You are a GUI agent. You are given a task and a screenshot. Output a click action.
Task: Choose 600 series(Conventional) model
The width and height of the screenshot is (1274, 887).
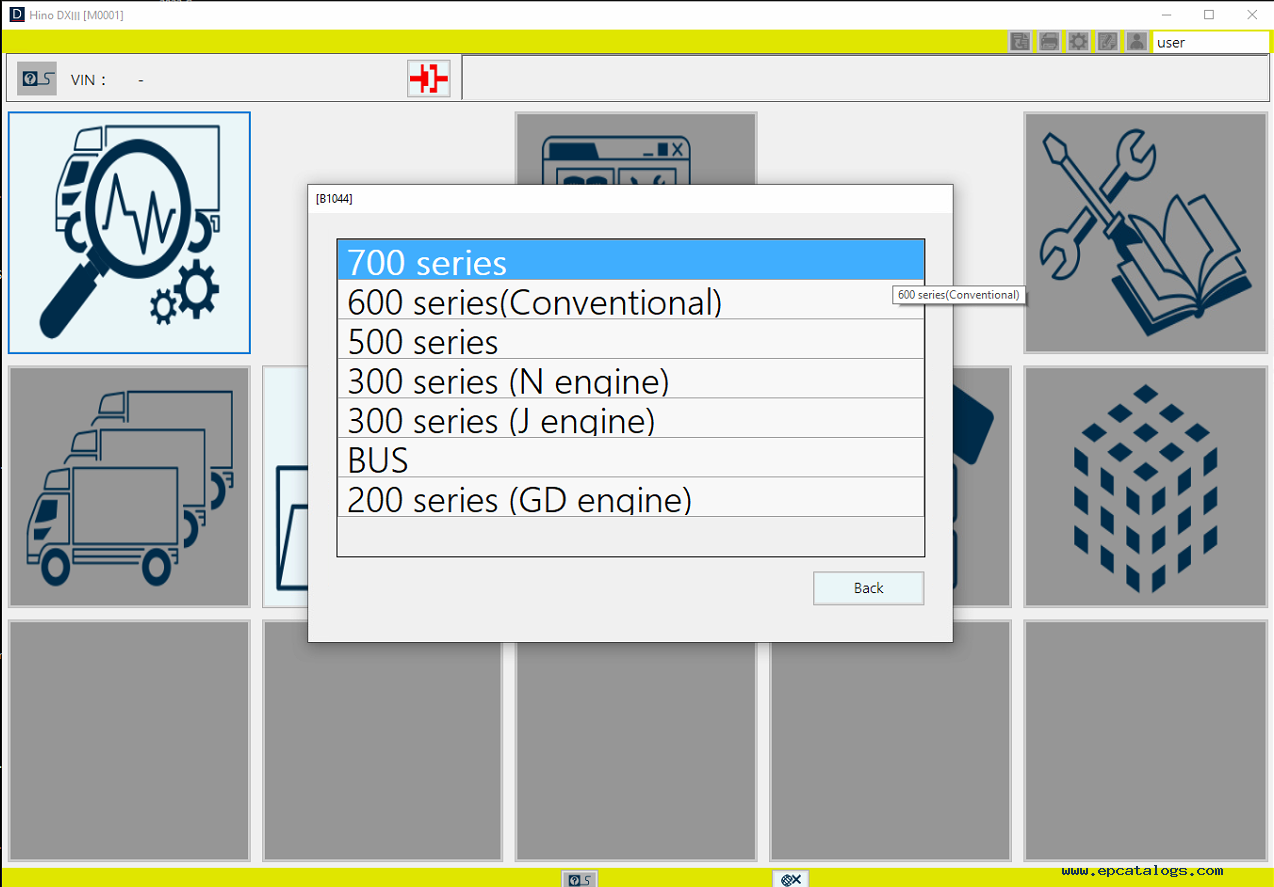point(630,301)
